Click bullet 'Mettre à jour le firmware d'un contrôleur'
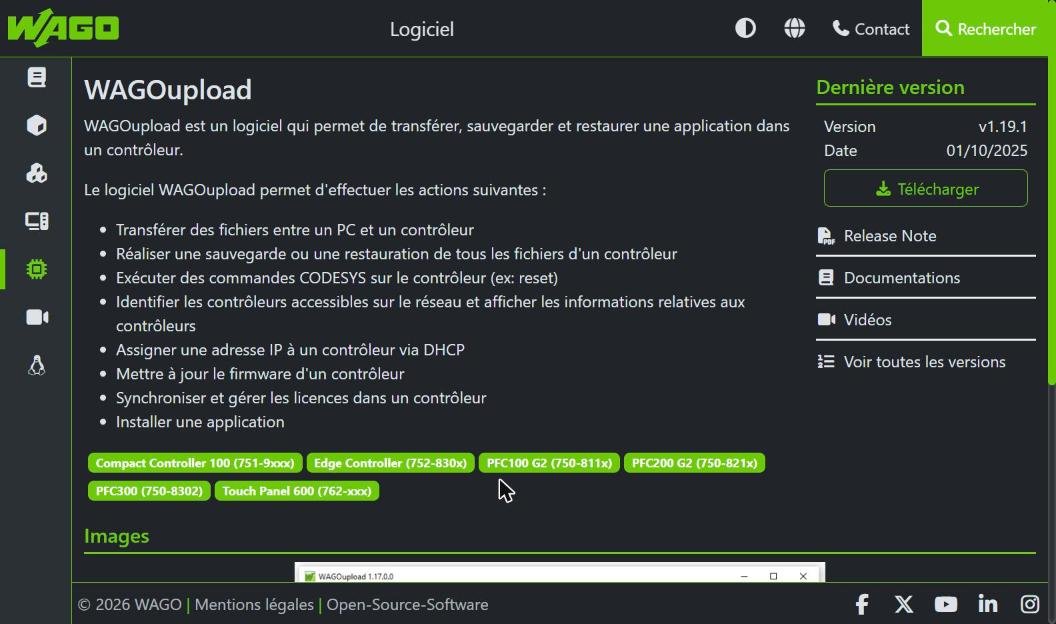This screenshot has height=624, width=1056. click(x=260, y=374)
